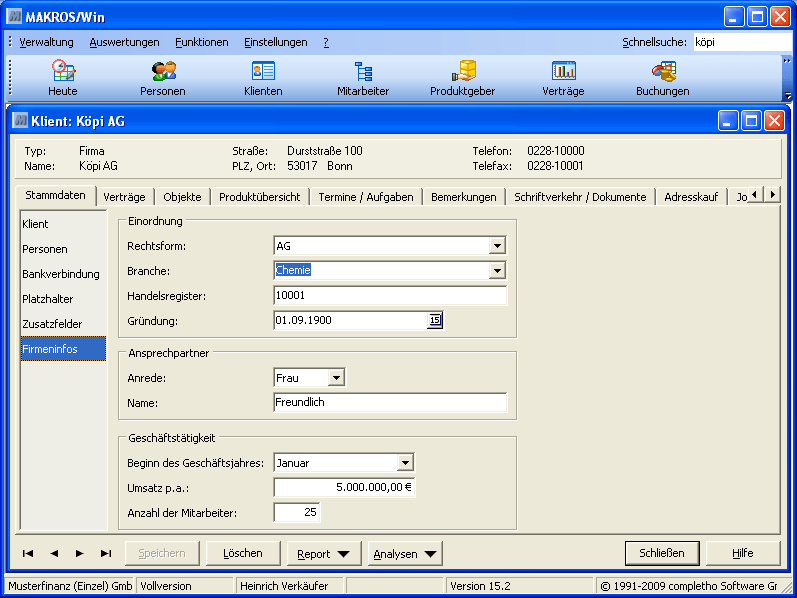Select Personen in the side list
797x598 pixels.
(63, 249)
